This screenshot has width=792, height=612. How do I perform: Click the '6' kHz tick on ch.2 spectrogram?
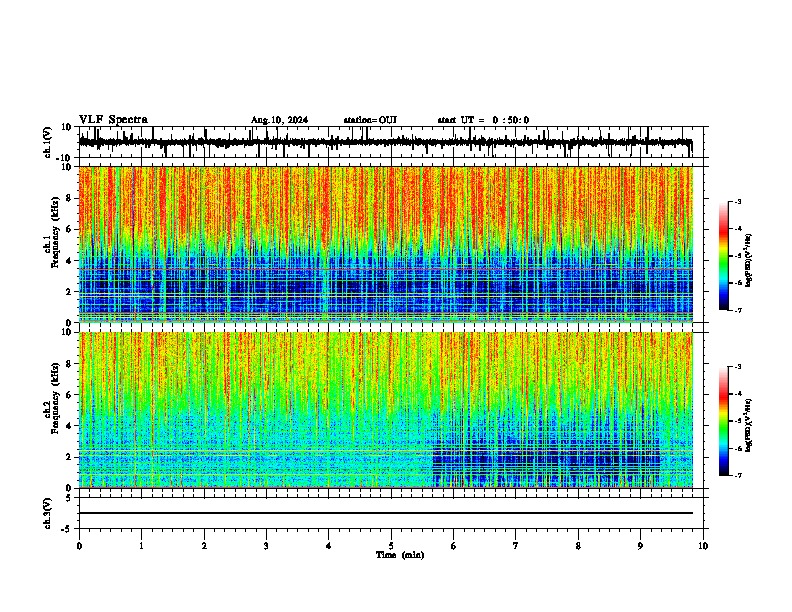tap(69, 395)
